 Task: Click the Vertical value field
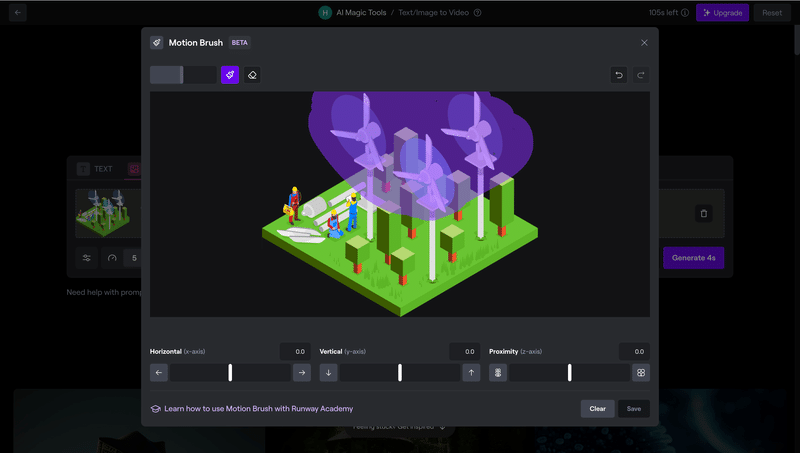click(x=465, y=351)
